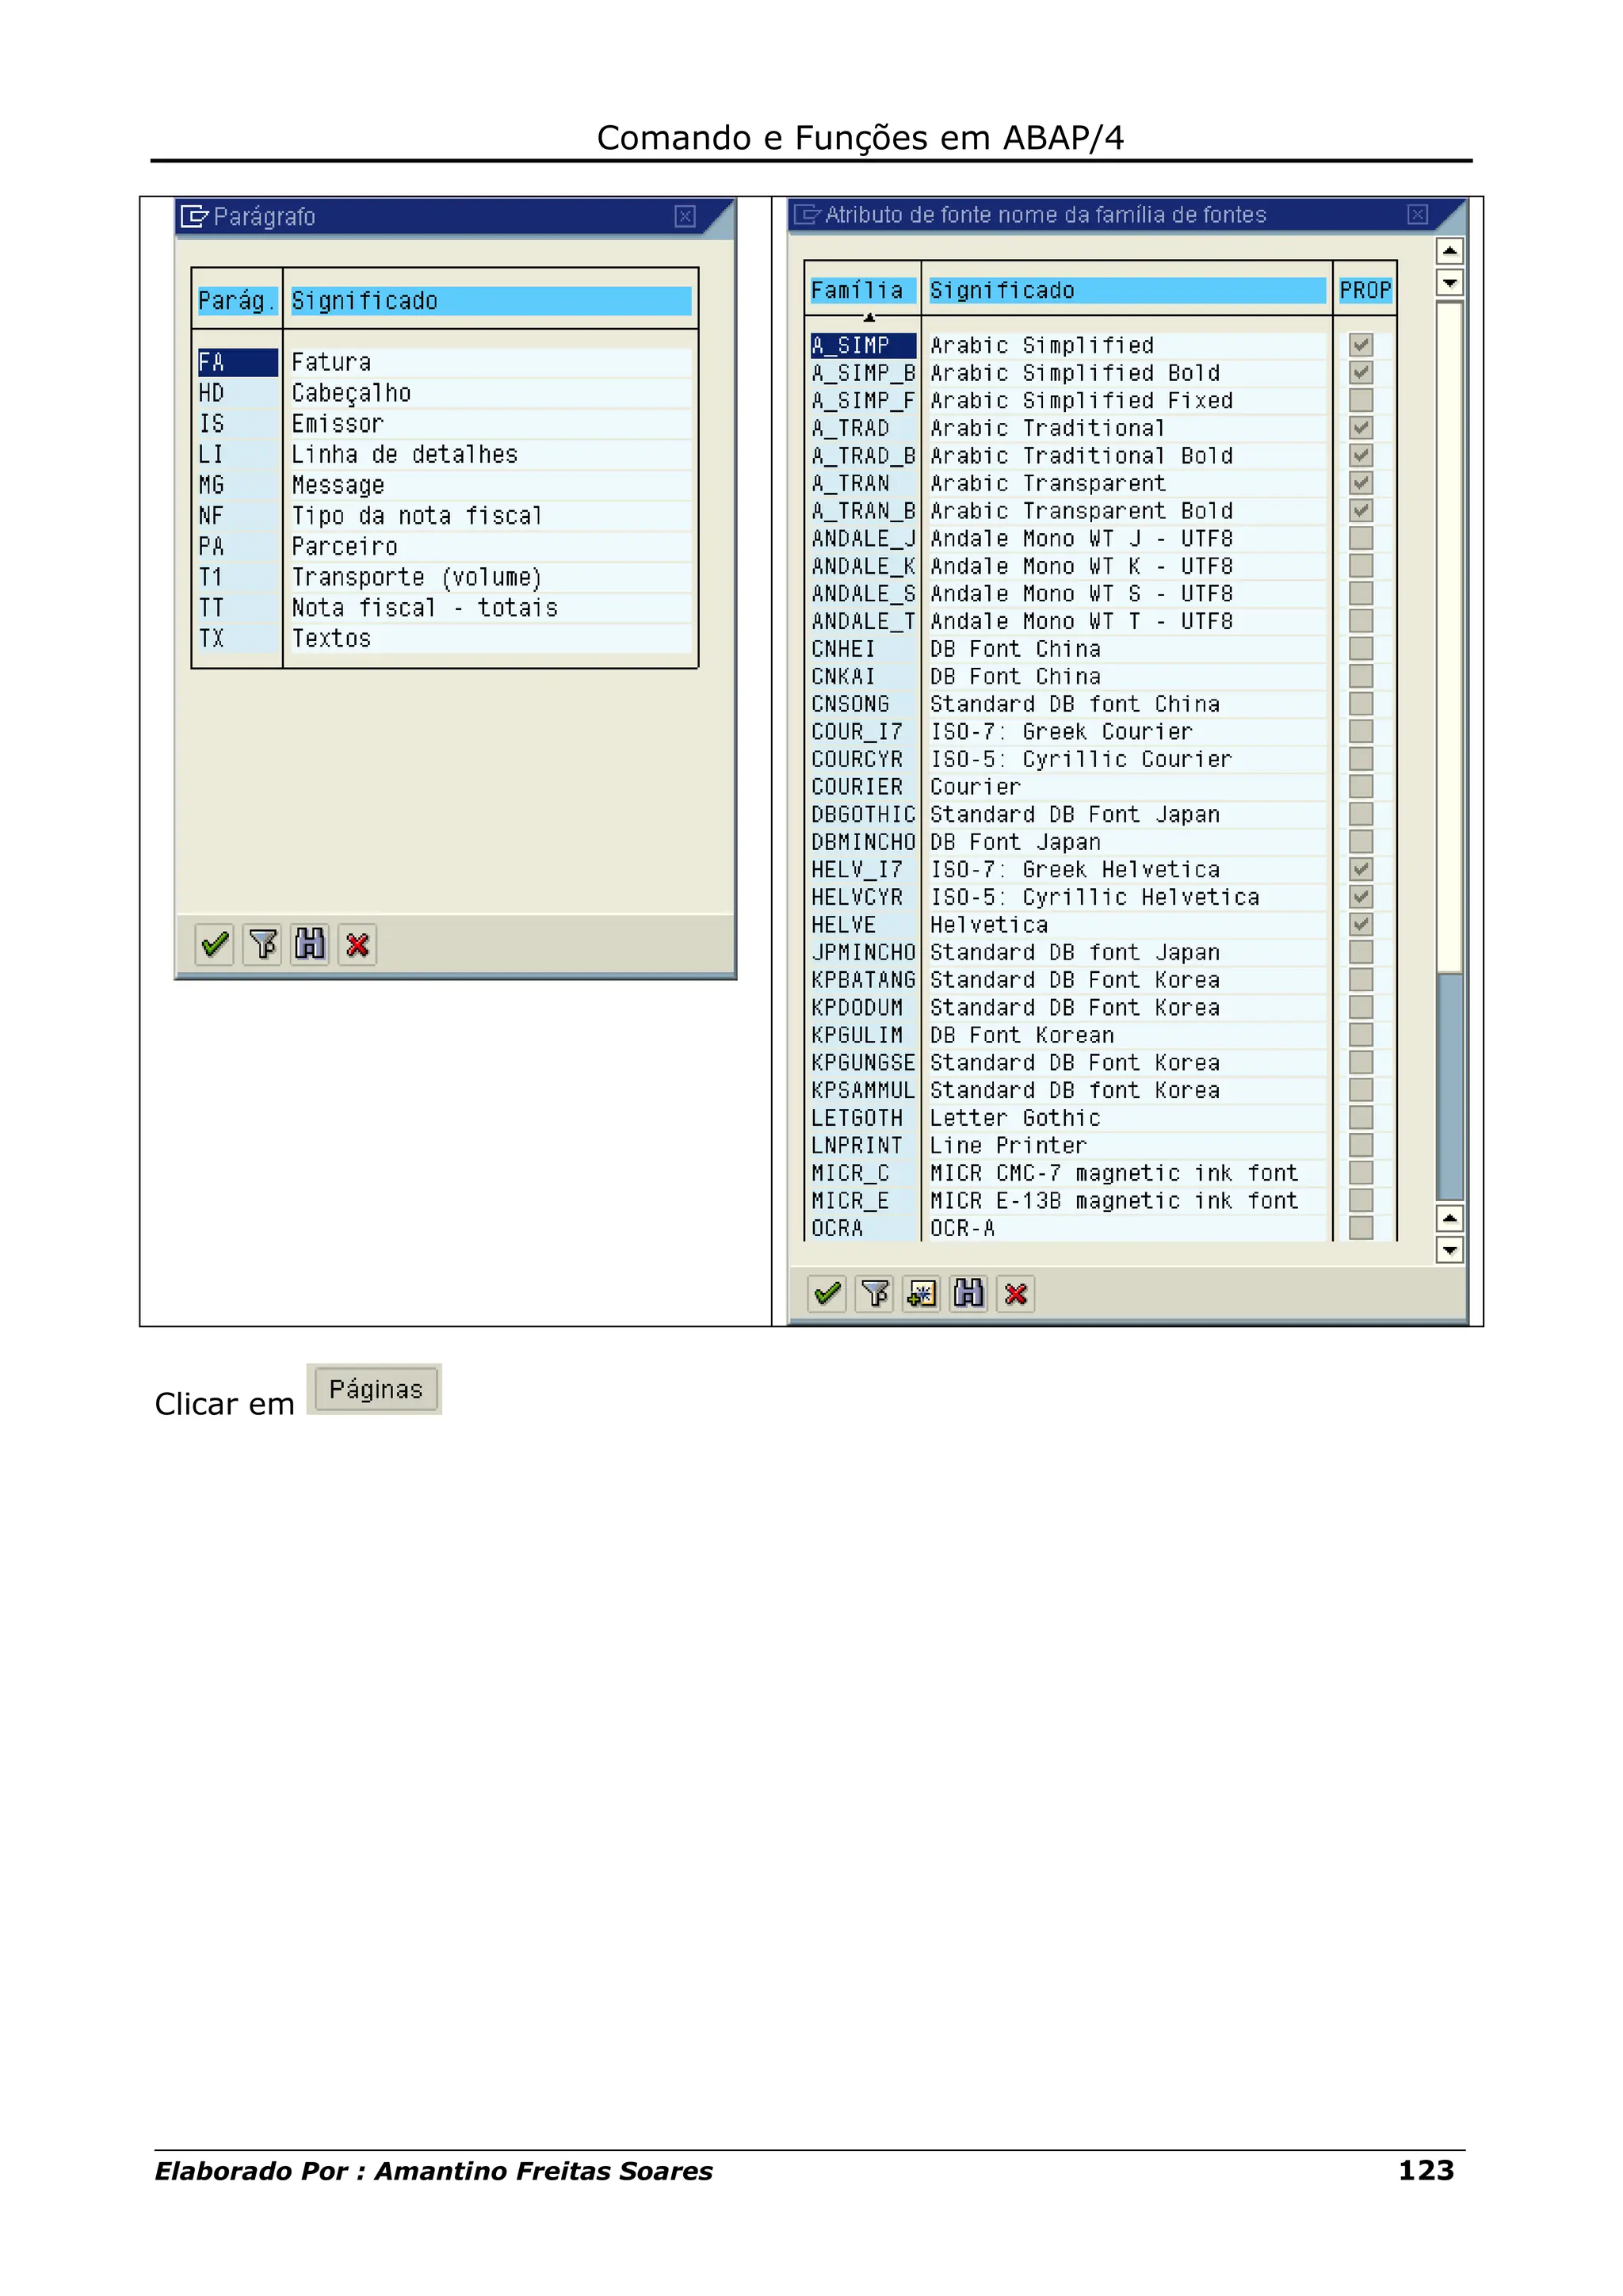Image resolution: width=1623 pixels, height=2296 pixels.
Task: Click red X cancel in Parágrafo dialog
Action: (357, 944)
